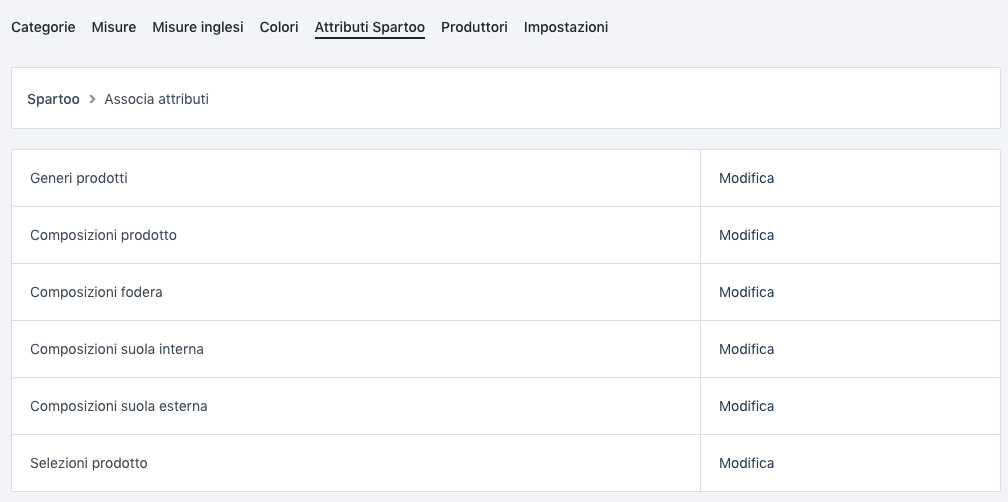The height and width of the screenshot is (502, 1008).
Task: Edit the Composizioni prodotto attribute
Action: click(746, 235)
